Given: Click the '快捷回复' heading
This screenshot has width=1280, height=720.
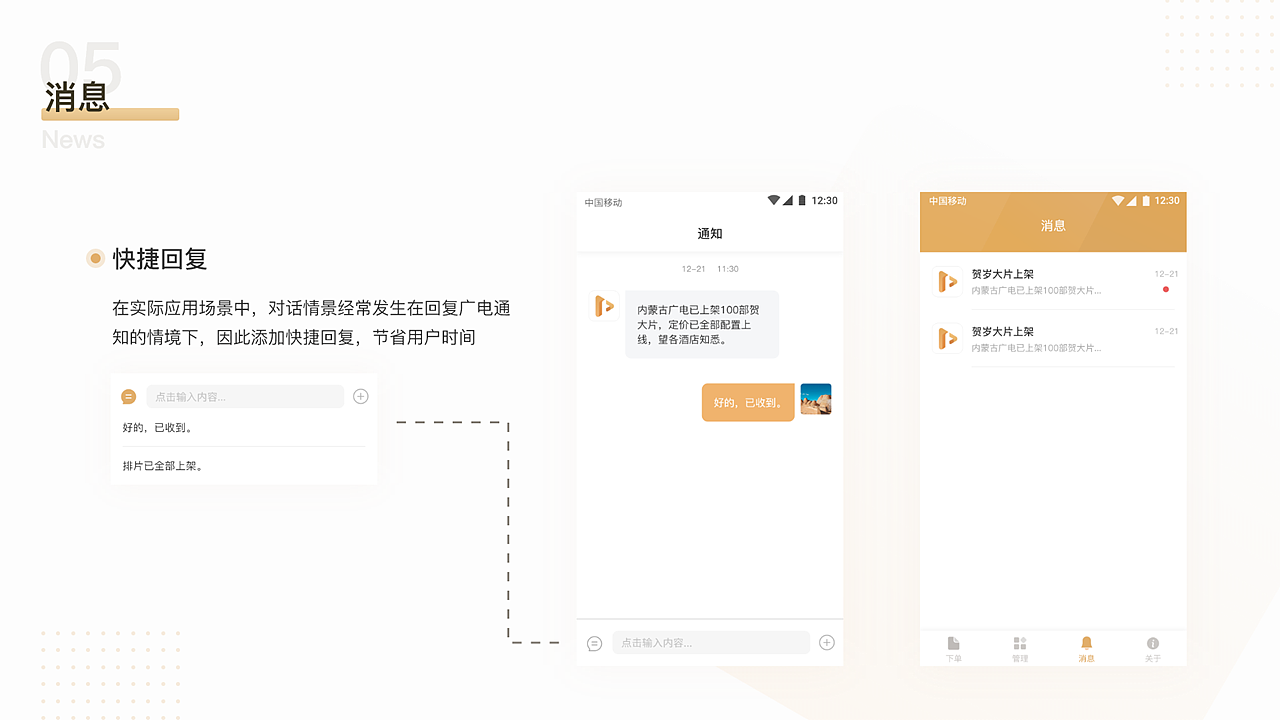Looking at the screenshot, I should click(x=160, y=259).
